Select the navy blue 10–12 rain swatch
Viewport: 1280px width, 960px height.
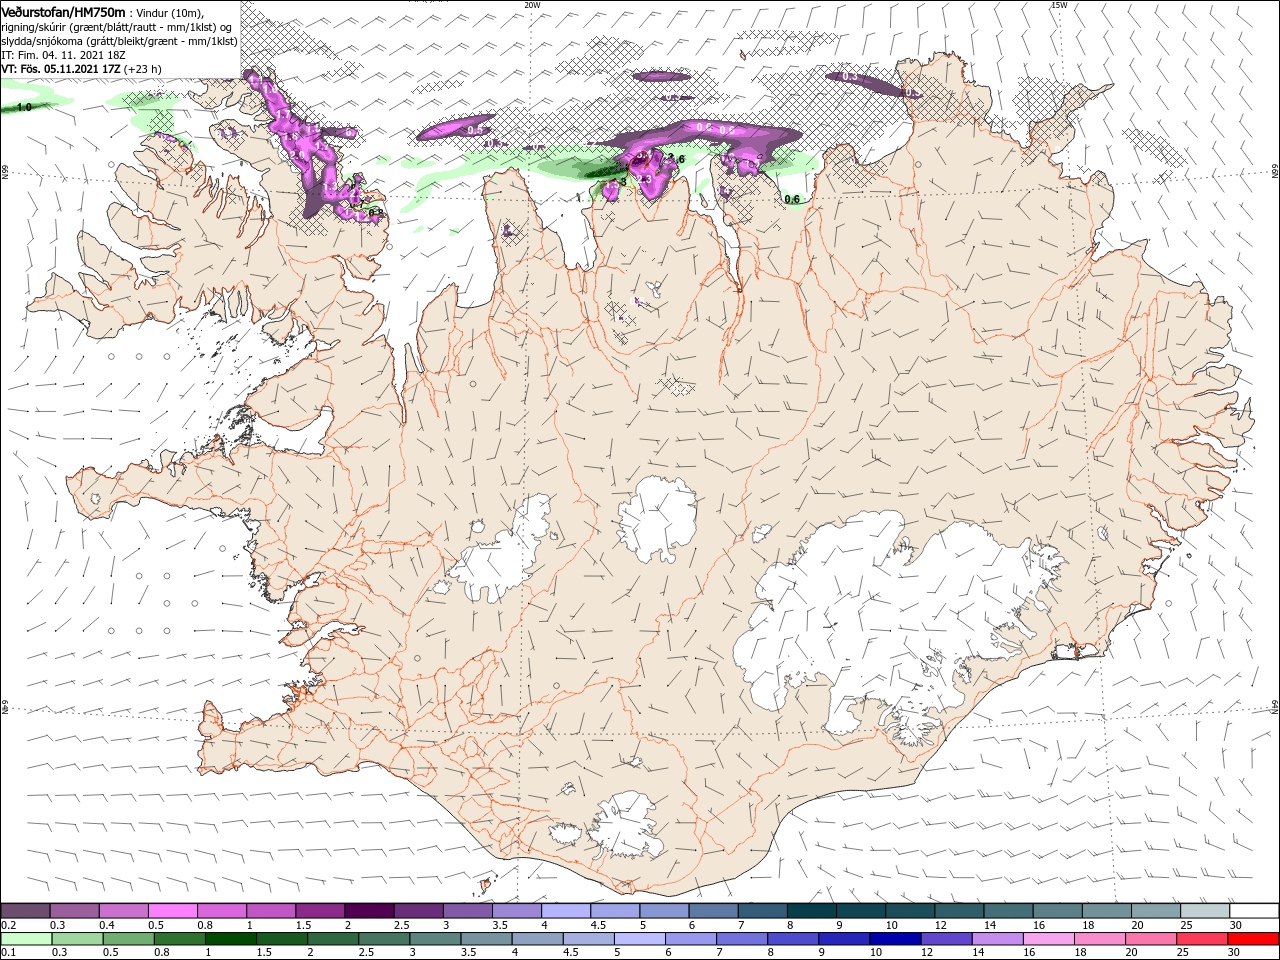[x=895, y=938]
